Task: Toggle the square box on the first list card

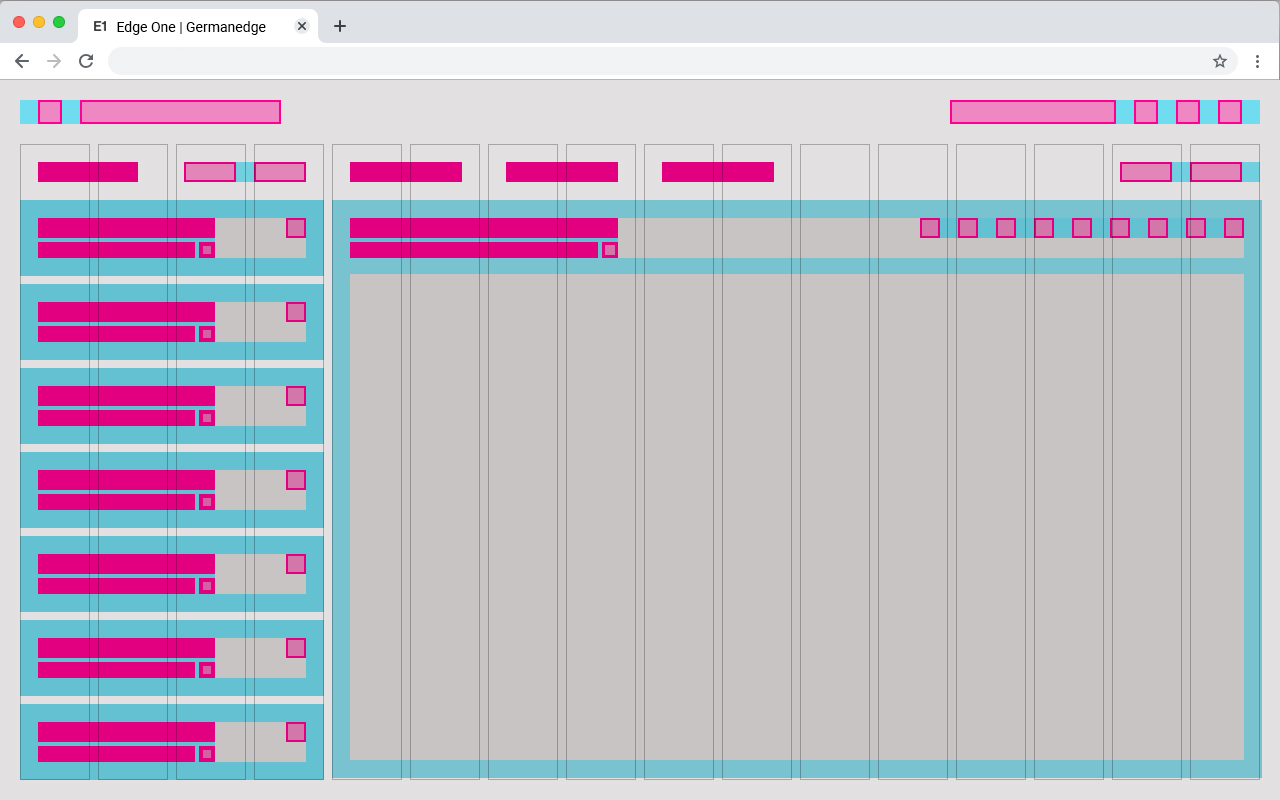Action: (296, 228)
